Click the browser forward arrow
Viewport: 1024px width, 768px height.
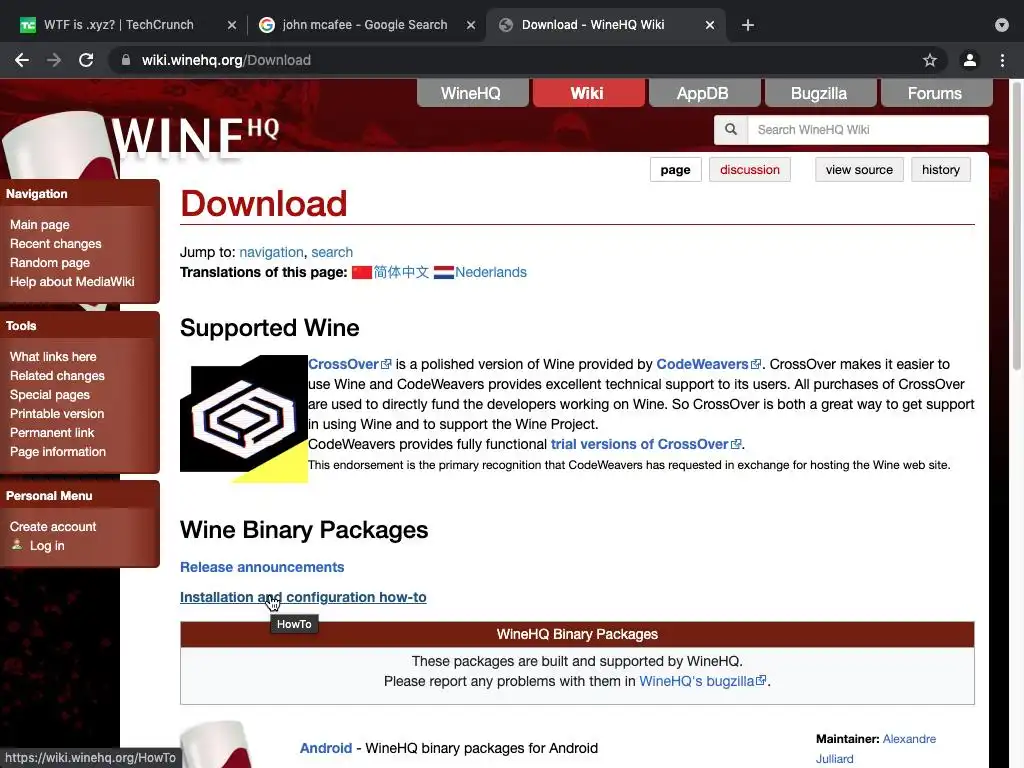click(54, 60)
